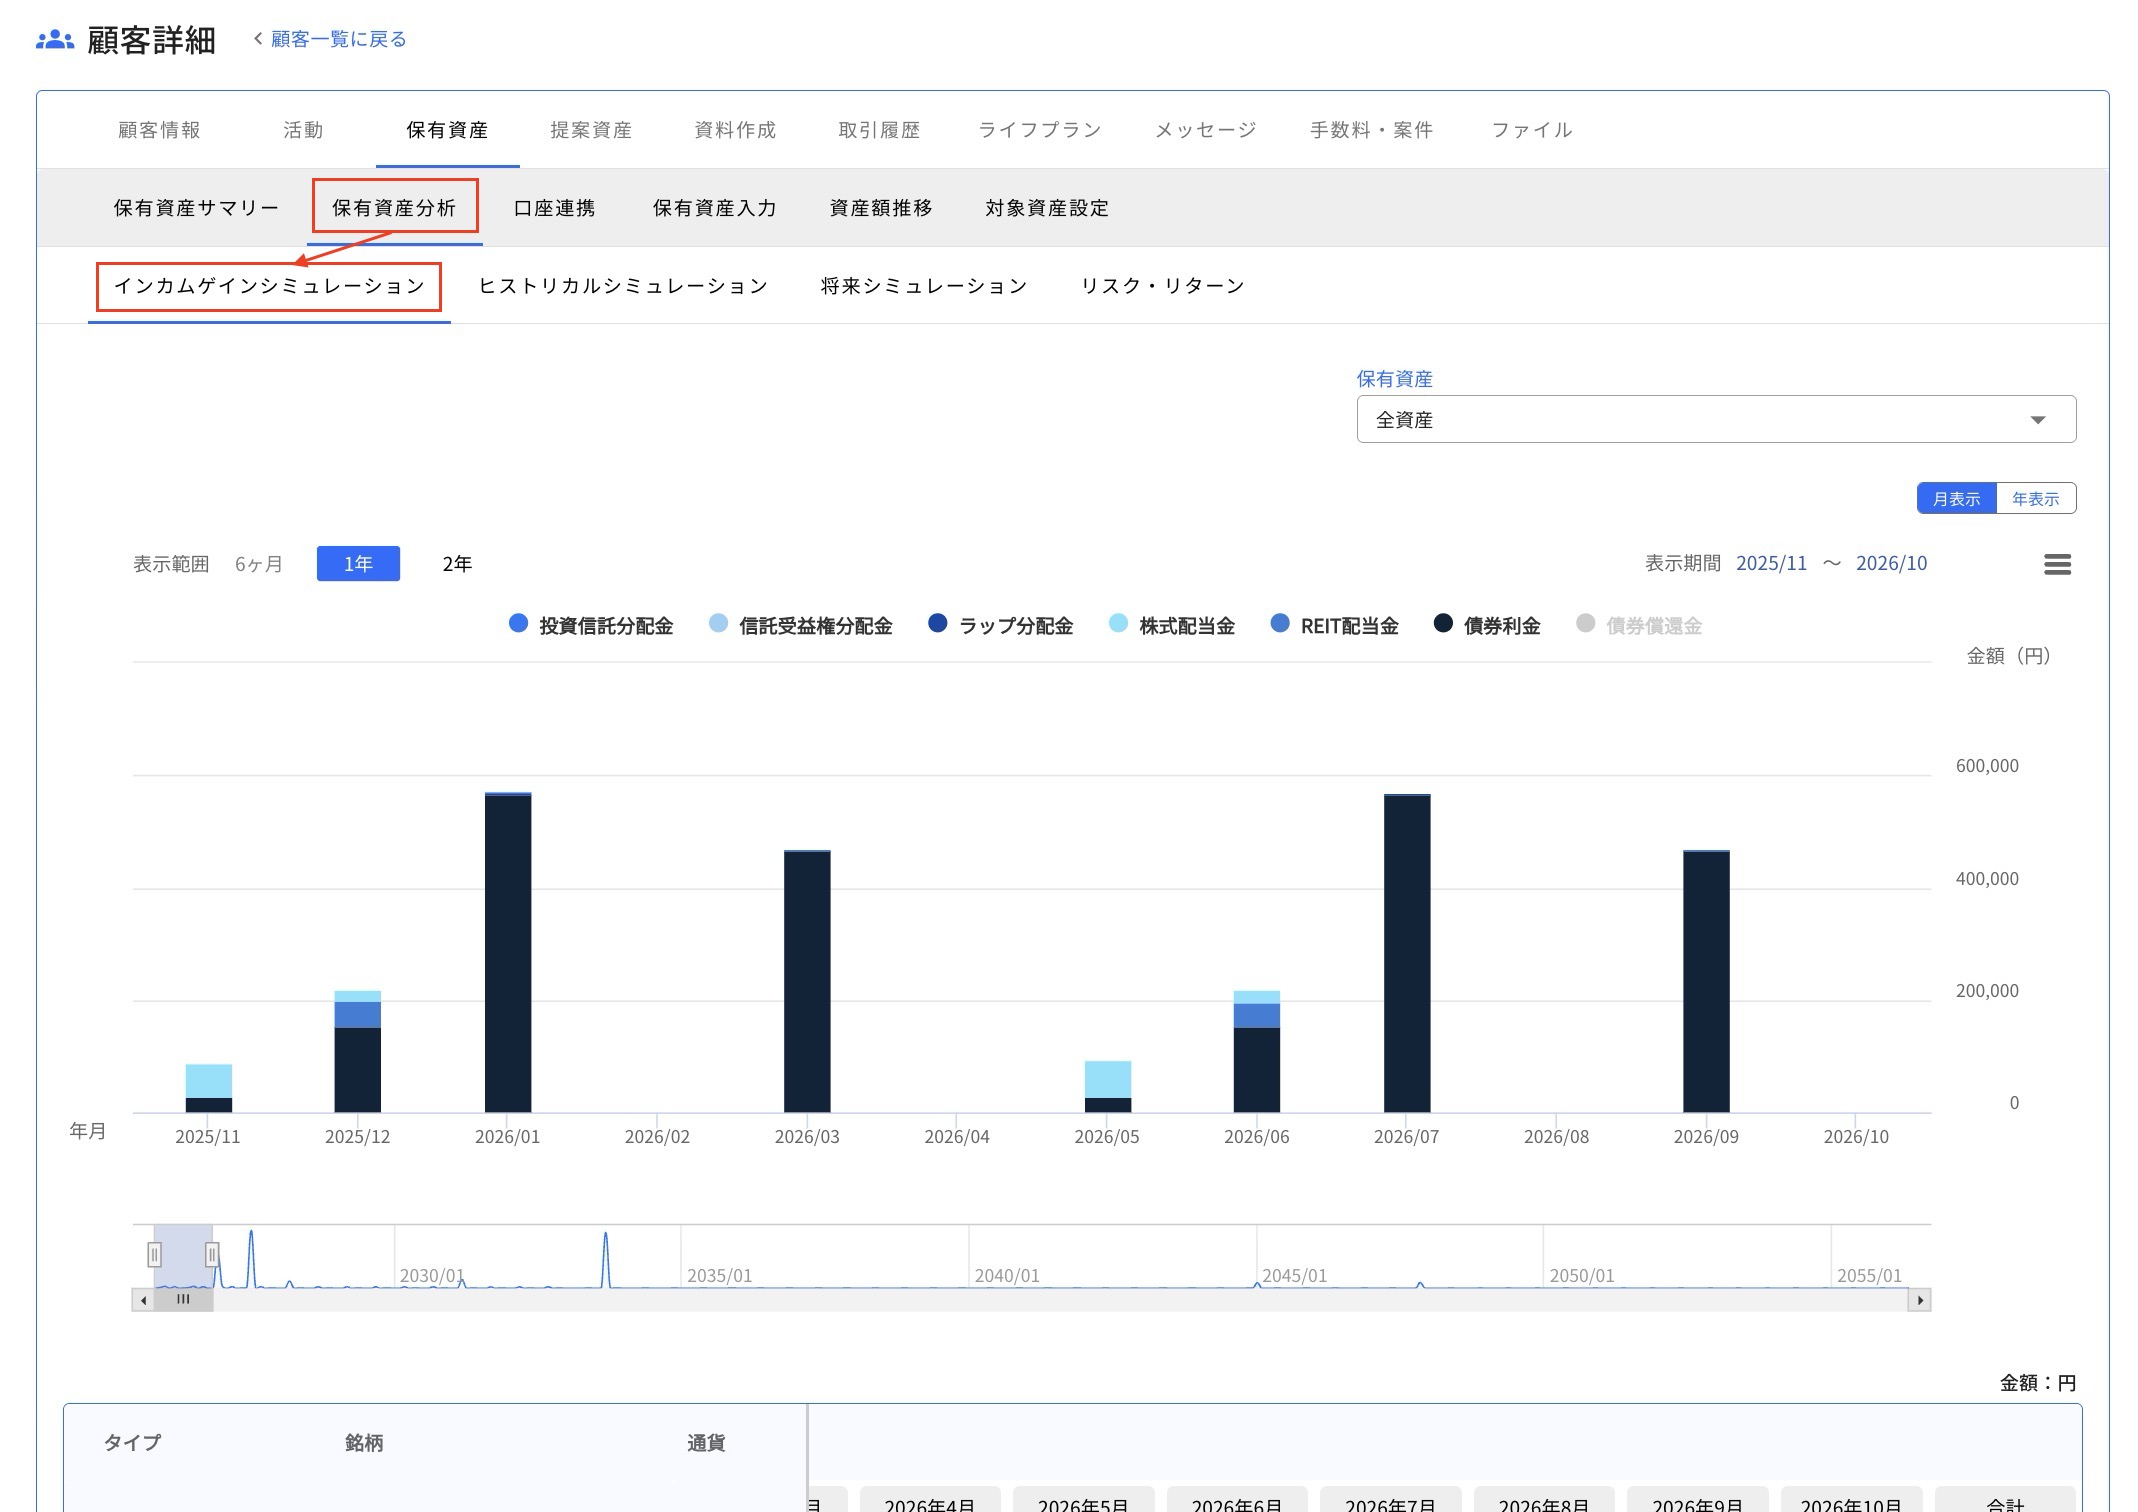
Task: Click 顧客一覧に戻る link
Action: (x=338, y=39)
